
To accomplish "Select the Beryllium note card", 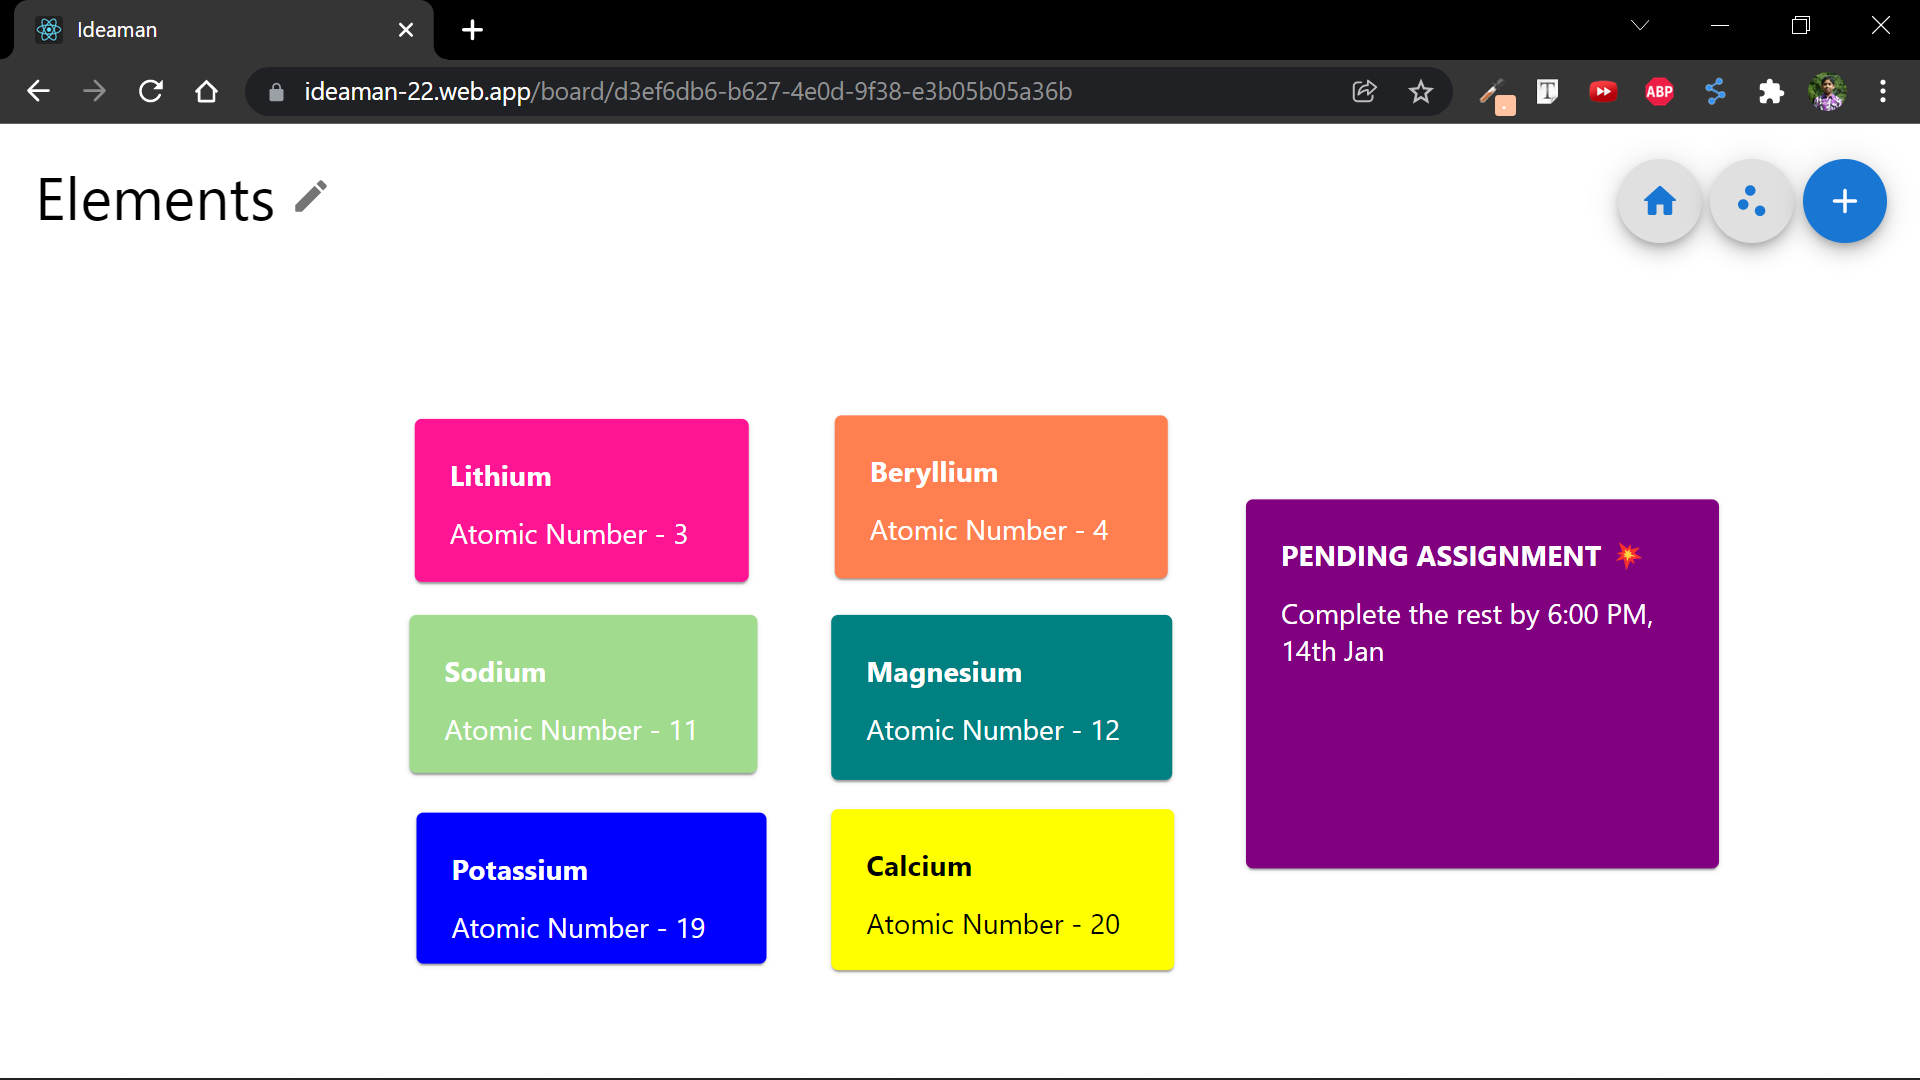I will (x=1001, y=497).
